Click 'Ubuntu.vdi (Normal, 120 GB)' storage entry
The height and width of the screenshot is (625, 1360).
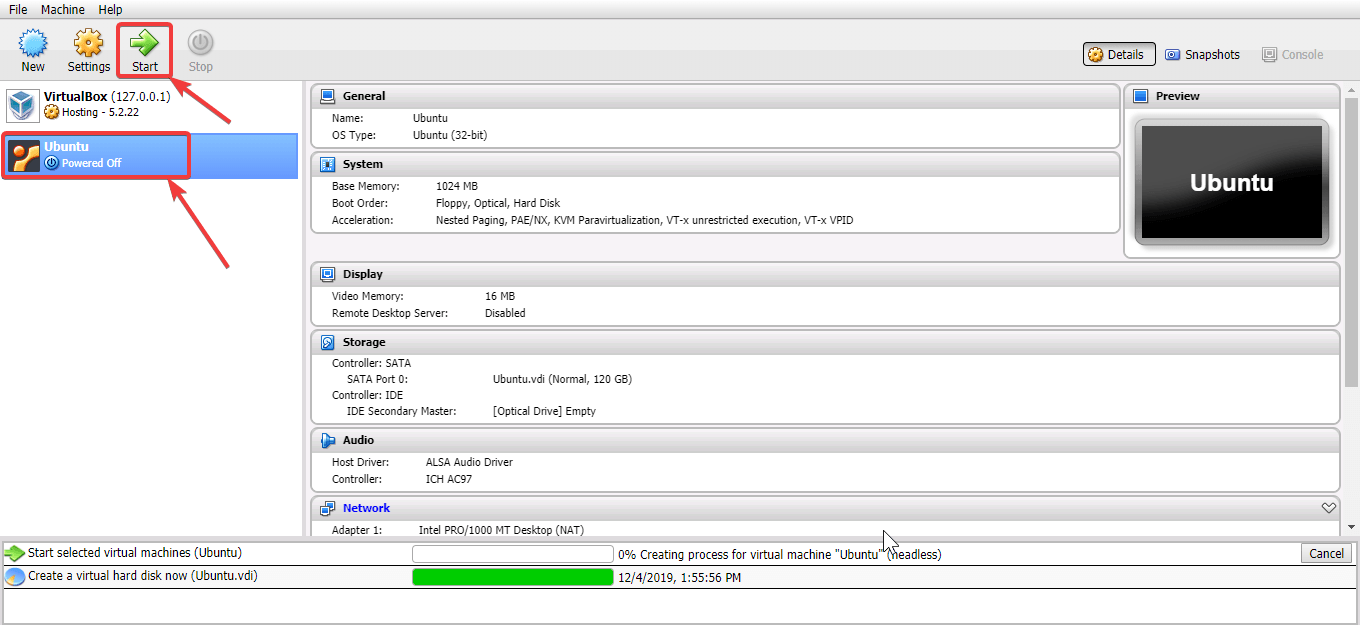[562, 379]
